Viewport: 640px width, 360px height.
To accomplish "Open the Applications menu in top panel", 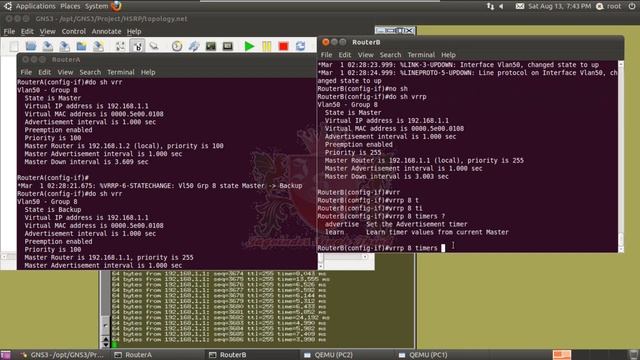I will [x=35, y=6].
